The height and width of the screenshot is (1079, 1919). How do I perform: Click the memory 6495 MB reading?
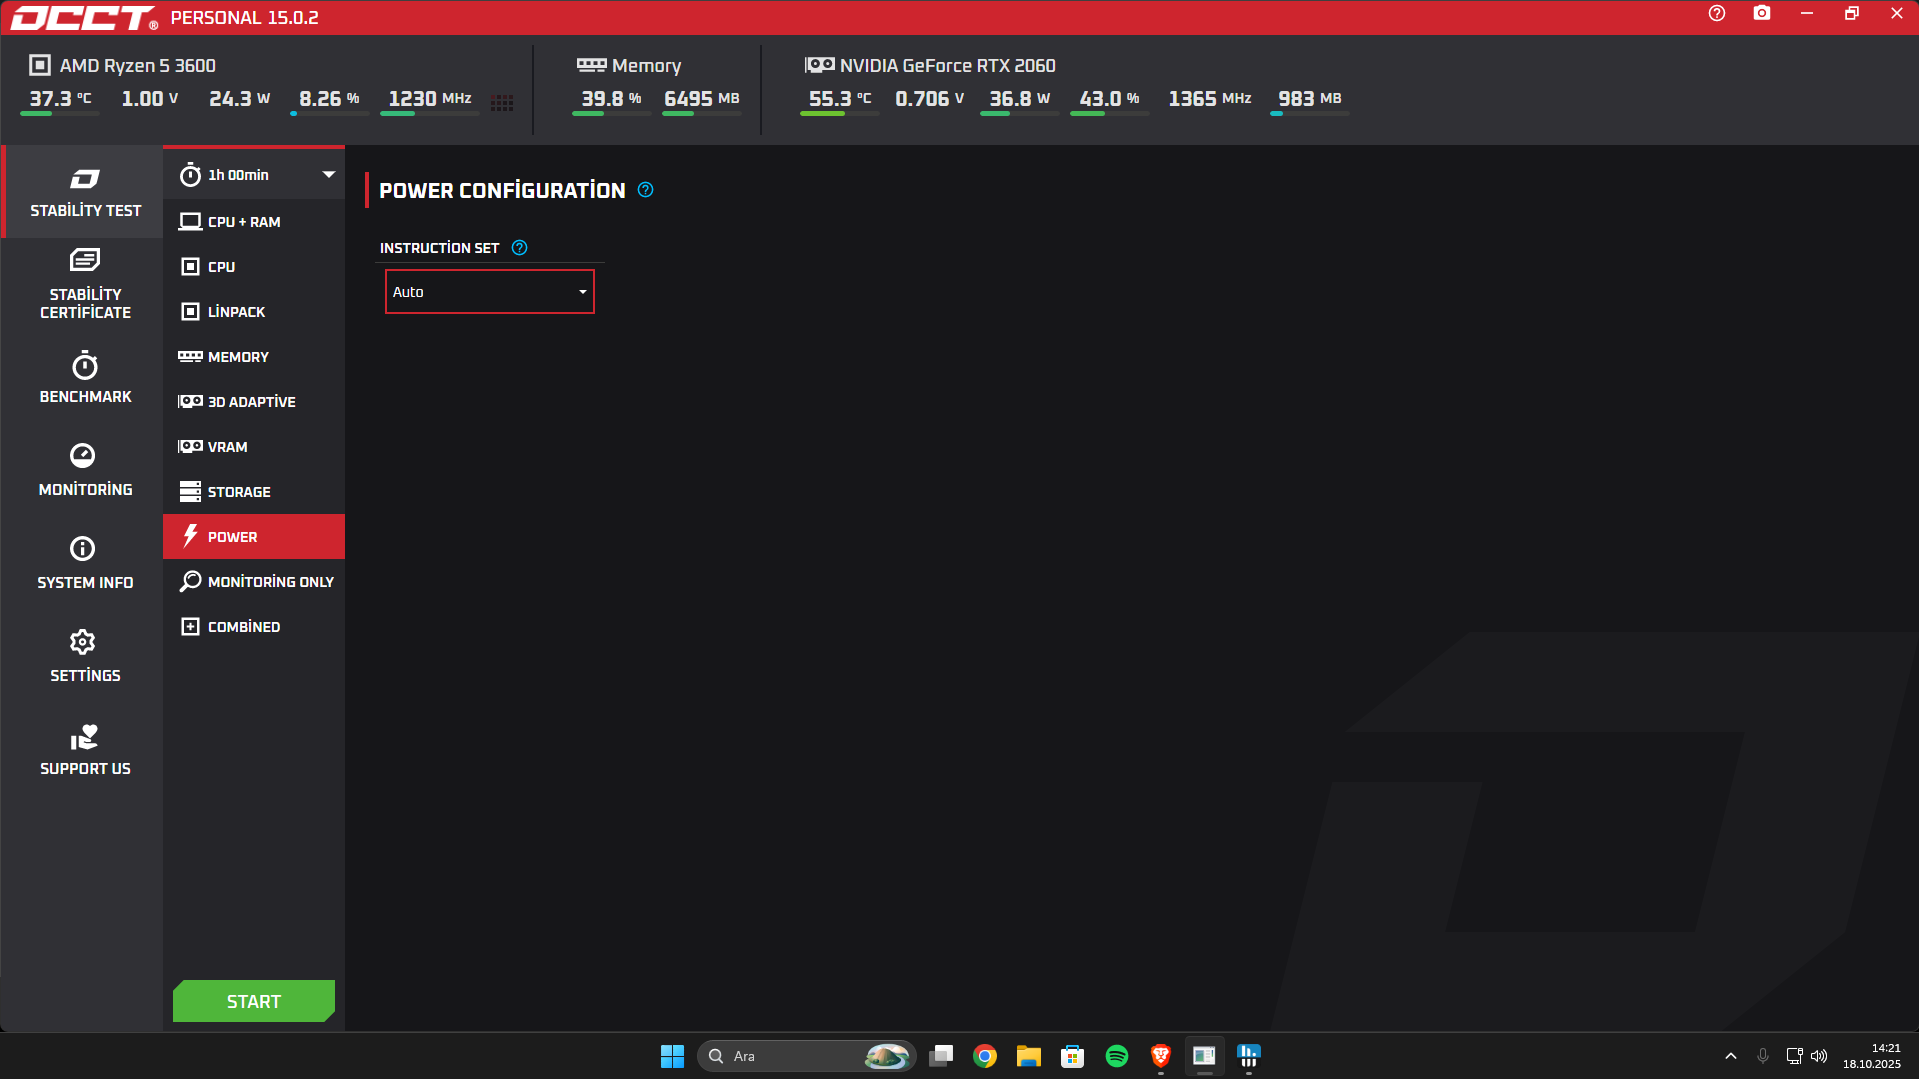701,99
